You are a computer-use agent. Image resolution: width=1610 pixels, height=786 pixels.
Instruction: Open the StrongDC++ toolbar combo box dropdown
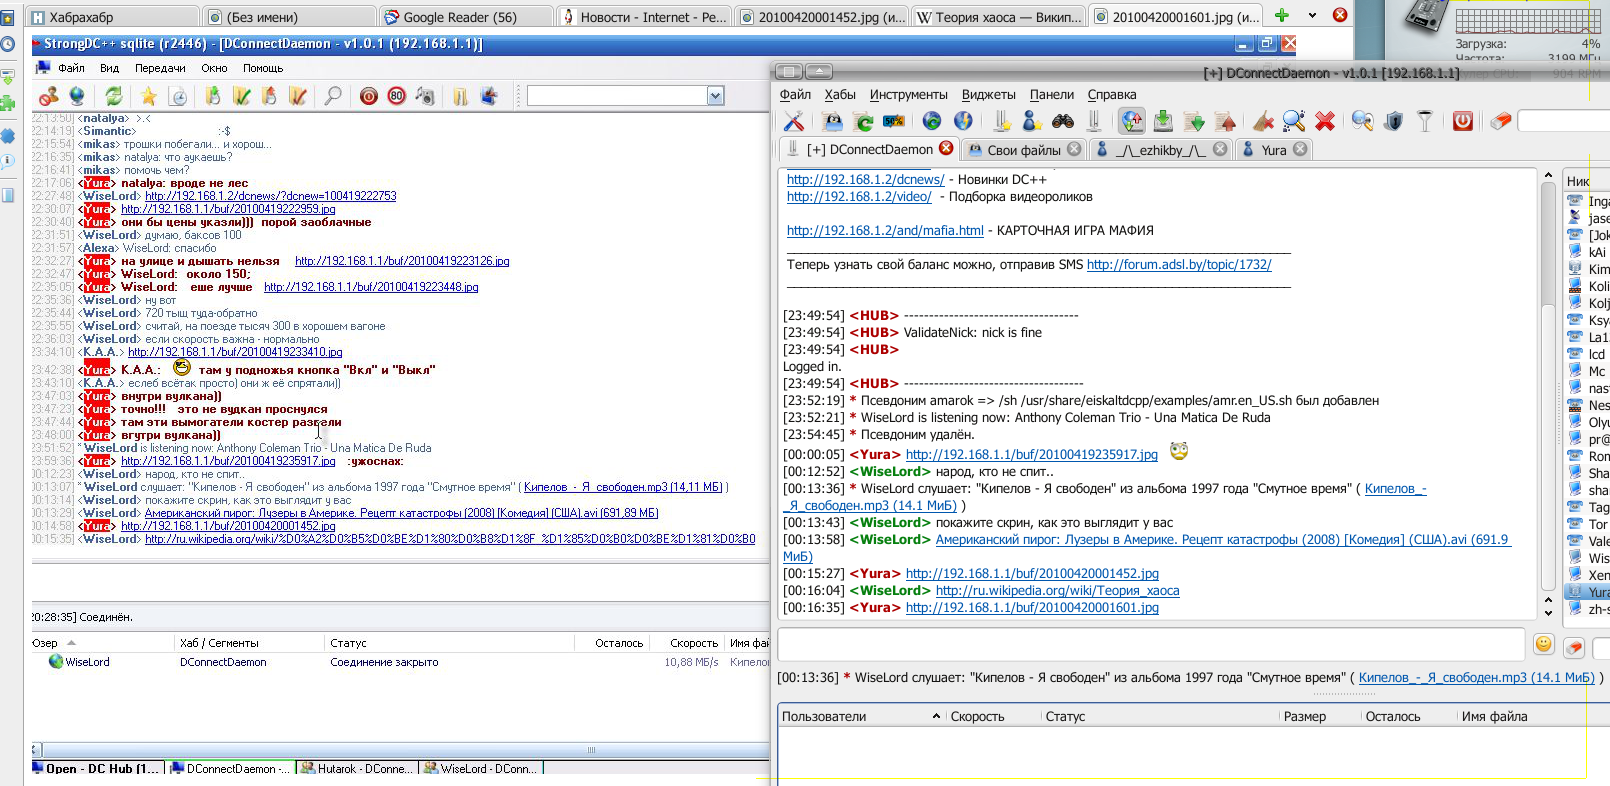(x=715, y=96)
